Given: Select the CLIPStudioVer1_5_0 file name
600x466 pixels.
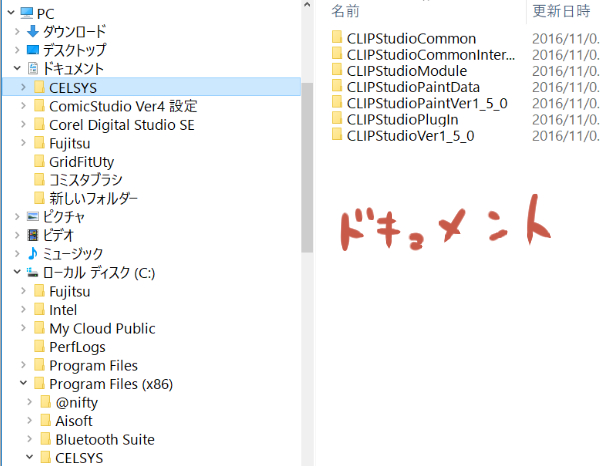Looking at the screenshot, I should 410,136.
